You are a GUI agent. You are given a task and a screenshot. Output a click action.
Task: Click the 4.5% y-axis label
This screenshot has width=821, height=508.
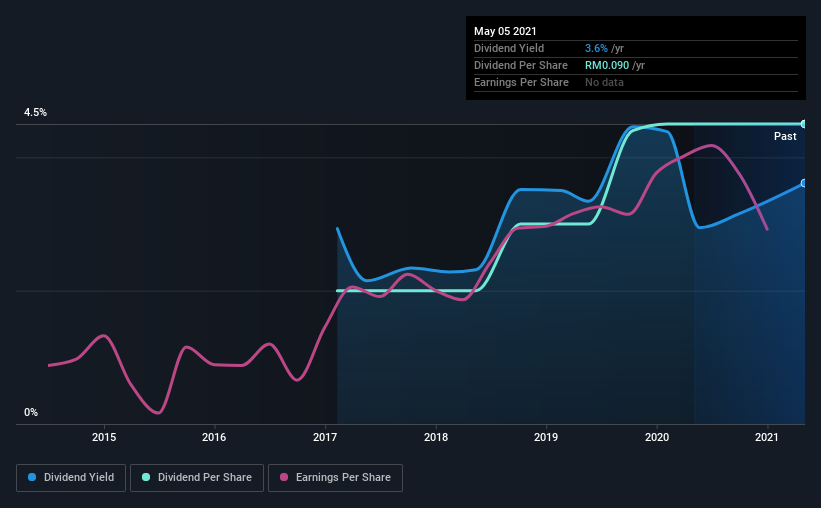pos(35,113)
